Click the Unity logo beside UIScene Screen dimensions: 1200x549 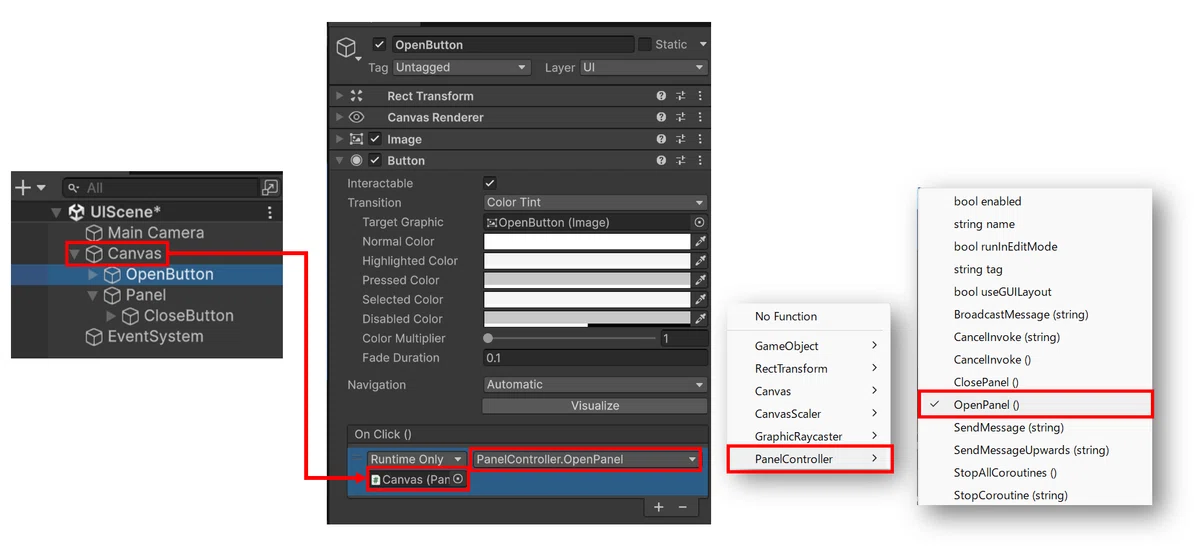(x=76, y=212)
